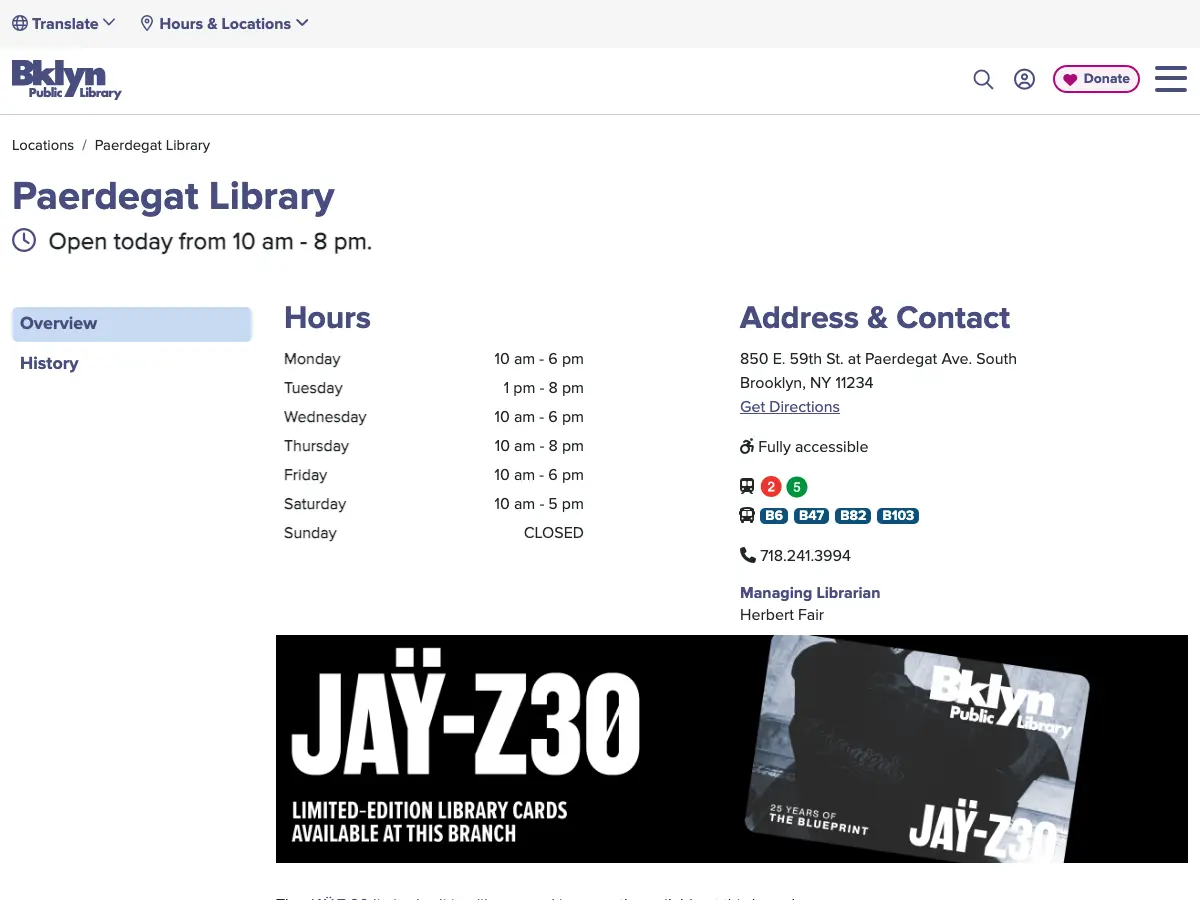This screenshot has width=1200, height=900.
Task: Click the Address & Contact heading
Action: coord(875,318)
